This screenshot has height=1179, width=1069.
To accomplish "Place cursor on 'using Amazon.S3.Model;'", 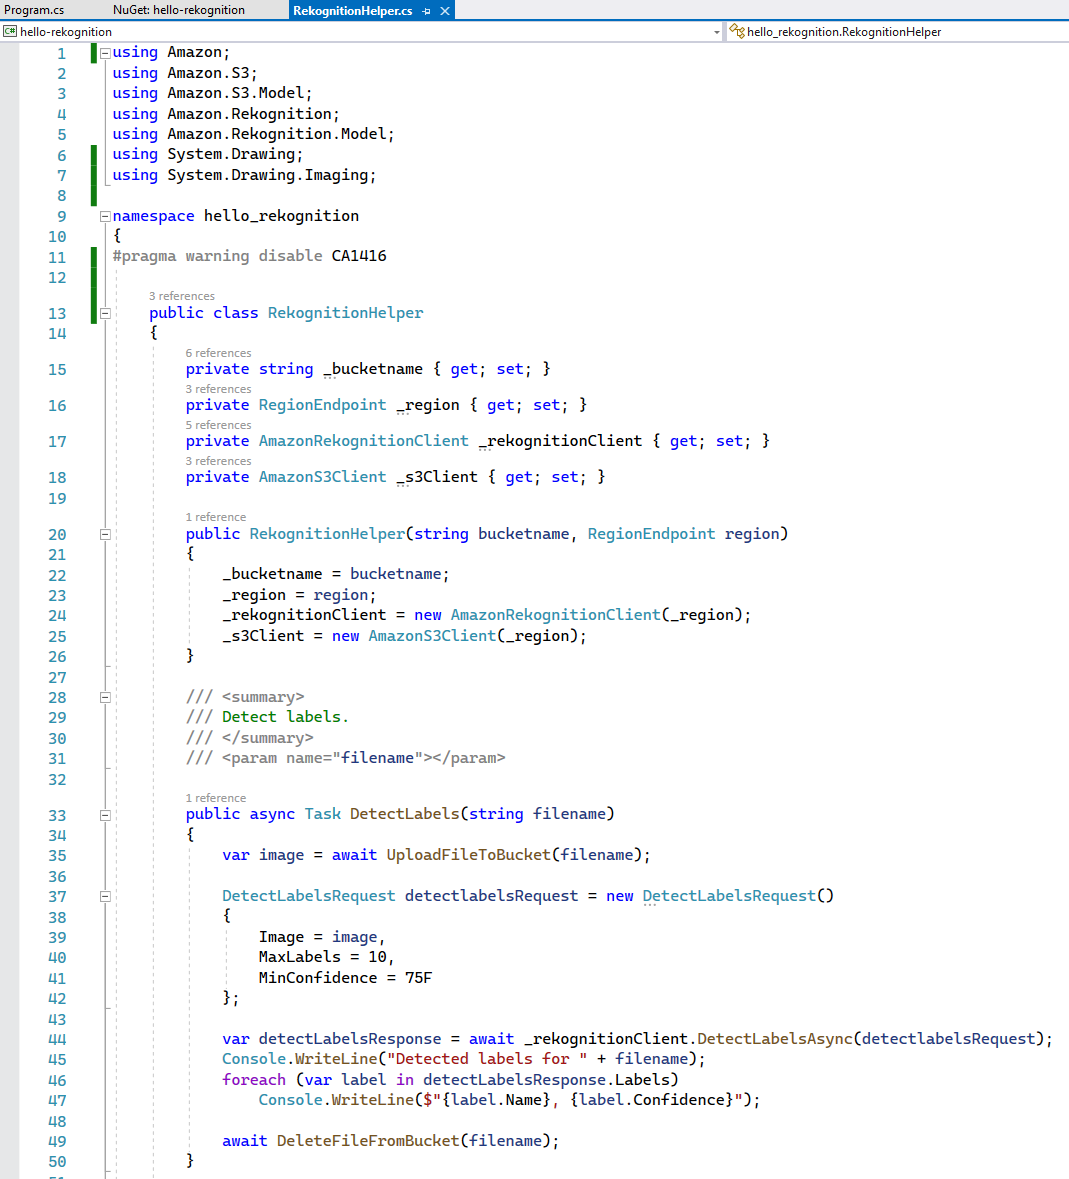I will [x=212, y=93].
